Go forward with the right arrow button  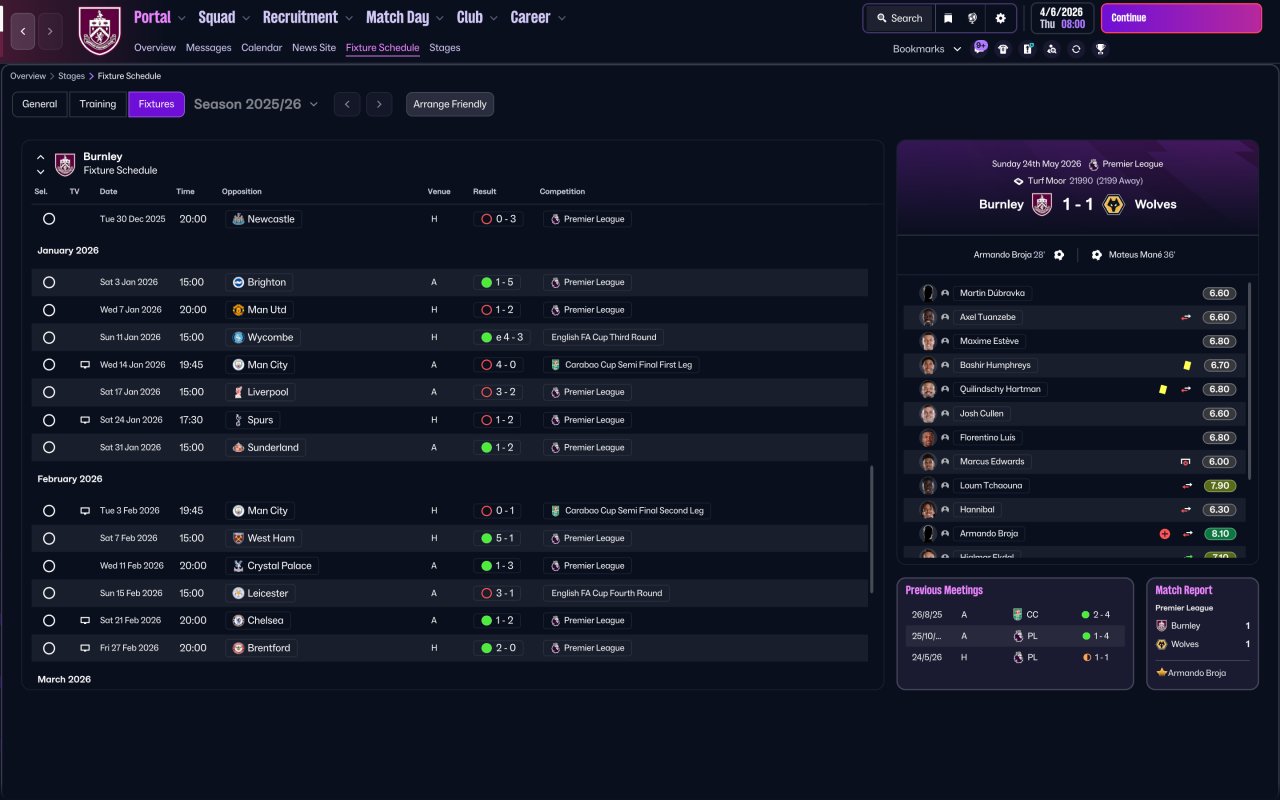pos(50,31)
